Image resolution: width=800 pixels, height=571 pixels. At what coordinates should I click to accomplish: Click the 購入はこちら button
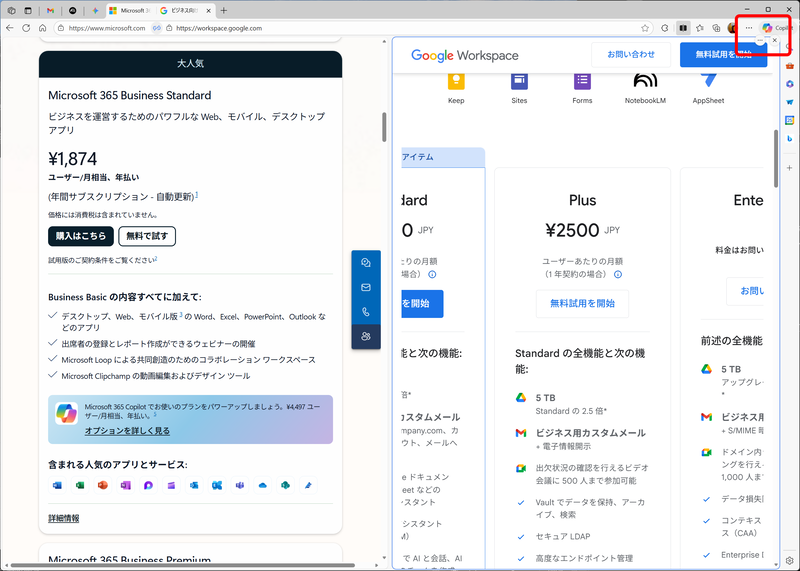point(81,236)
